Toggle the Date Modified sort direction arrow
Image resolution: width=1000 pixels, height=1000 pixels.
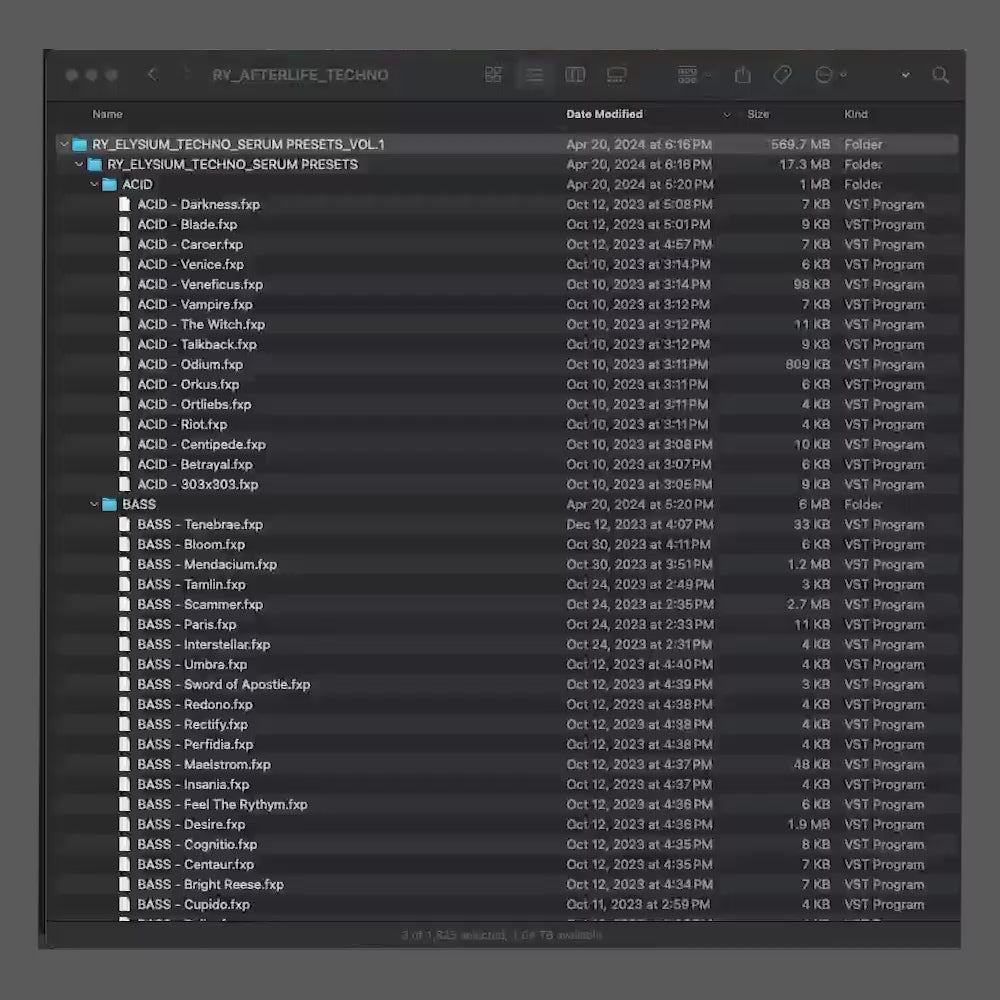(x=726, y=115)
